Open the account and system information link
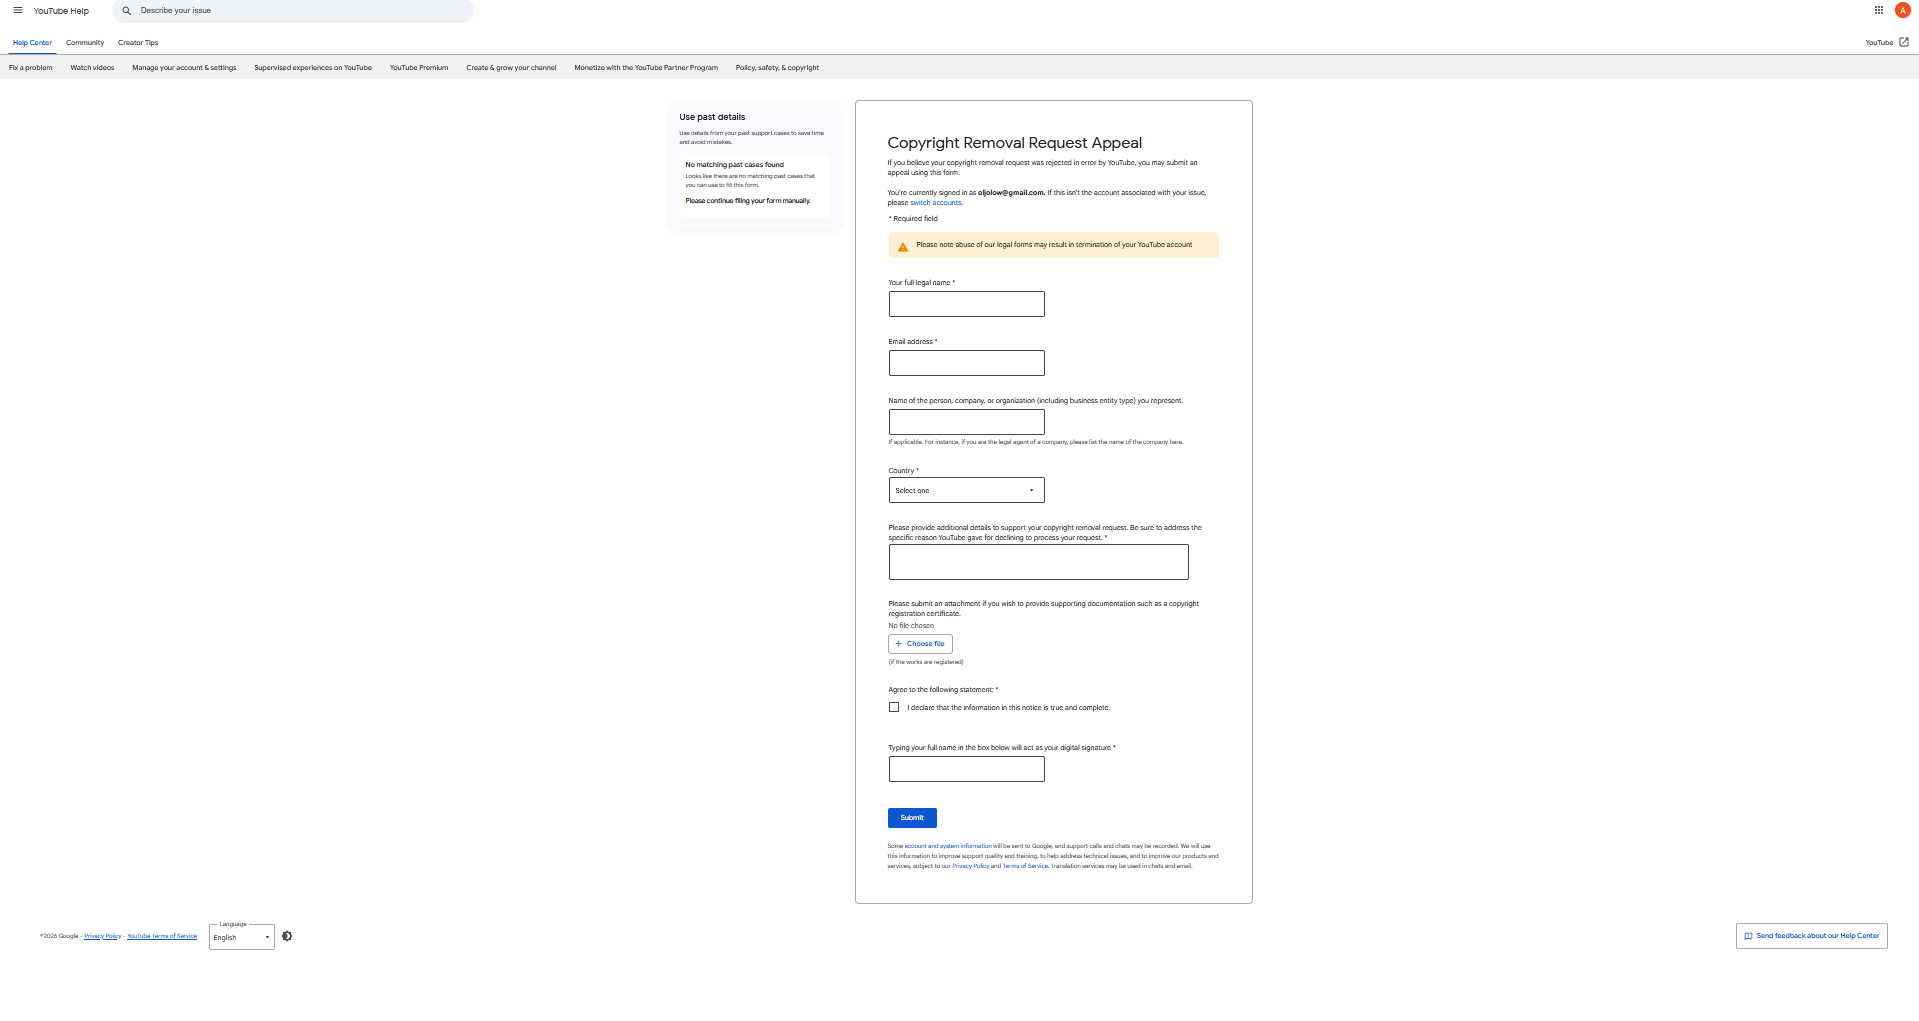Screen dimensions: 1919x1021 [948, 846]
